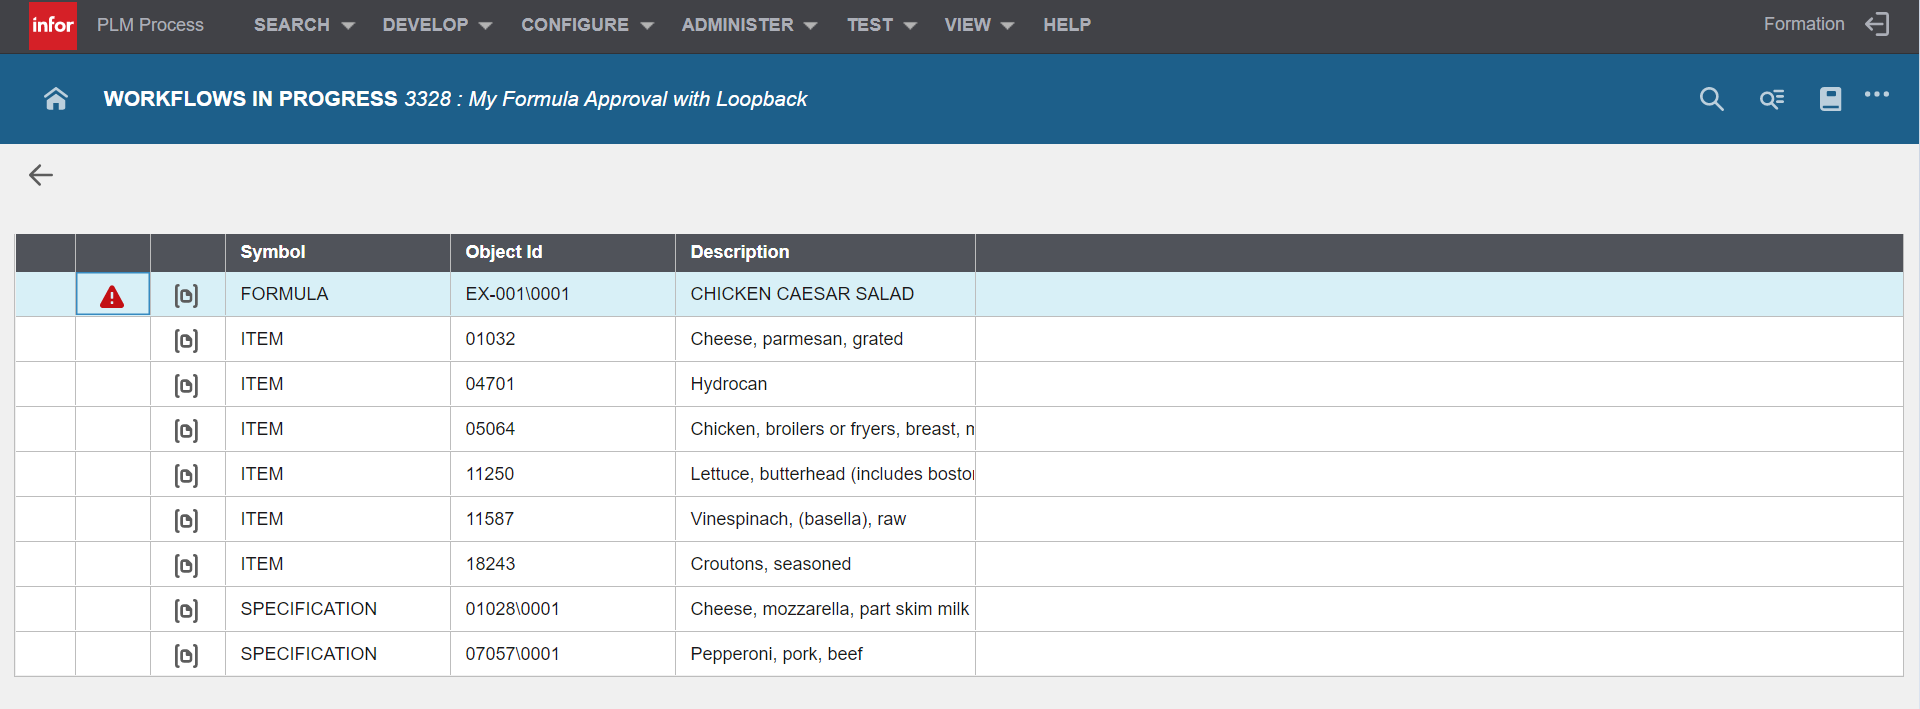1920x709 pixels.
Task: Open document icon for Hydrocan row
Action: 186,385
